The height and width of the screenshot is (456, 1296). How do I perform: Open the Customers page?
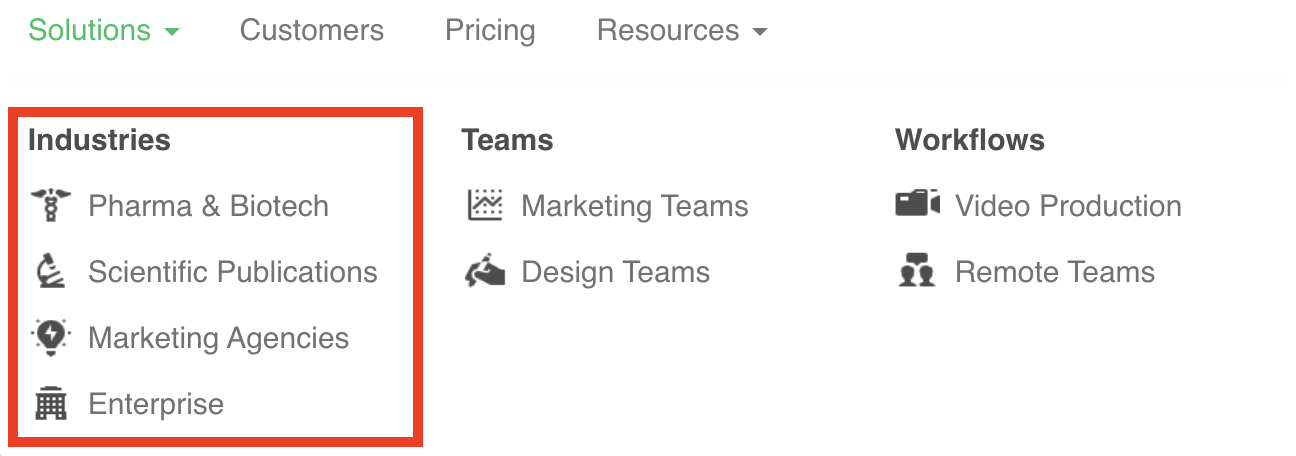[x=311, y=30]
